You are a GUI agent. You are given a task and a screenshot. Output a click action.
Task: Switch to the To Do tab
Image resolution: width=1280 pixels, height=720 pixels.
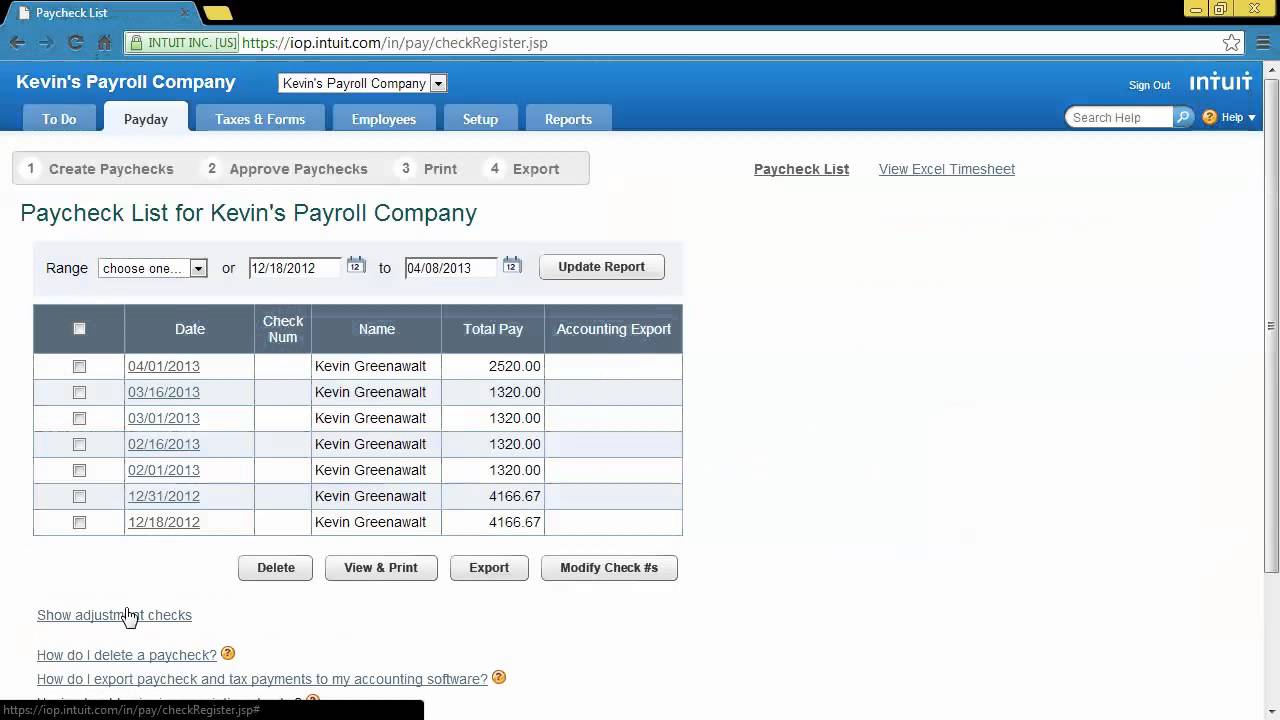coord(59,118)
